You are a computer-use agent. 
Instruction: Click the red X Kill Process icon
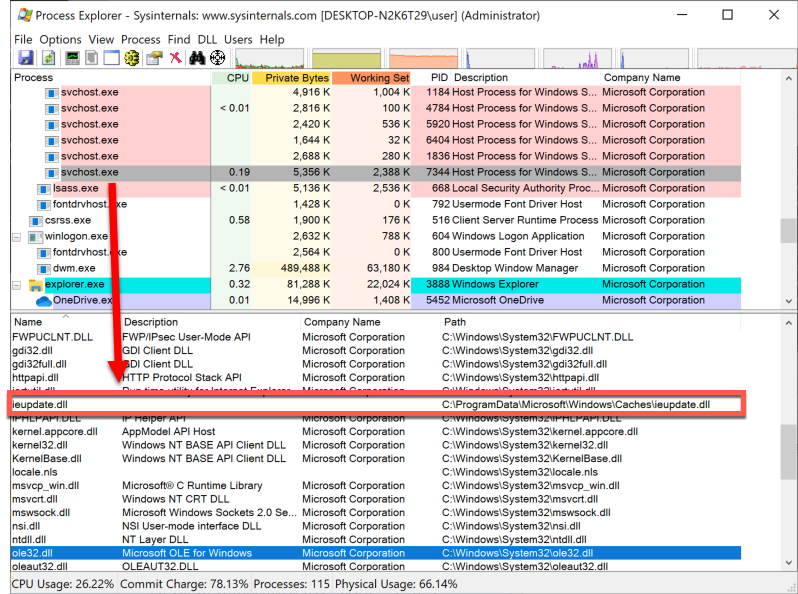coord(175,58)
